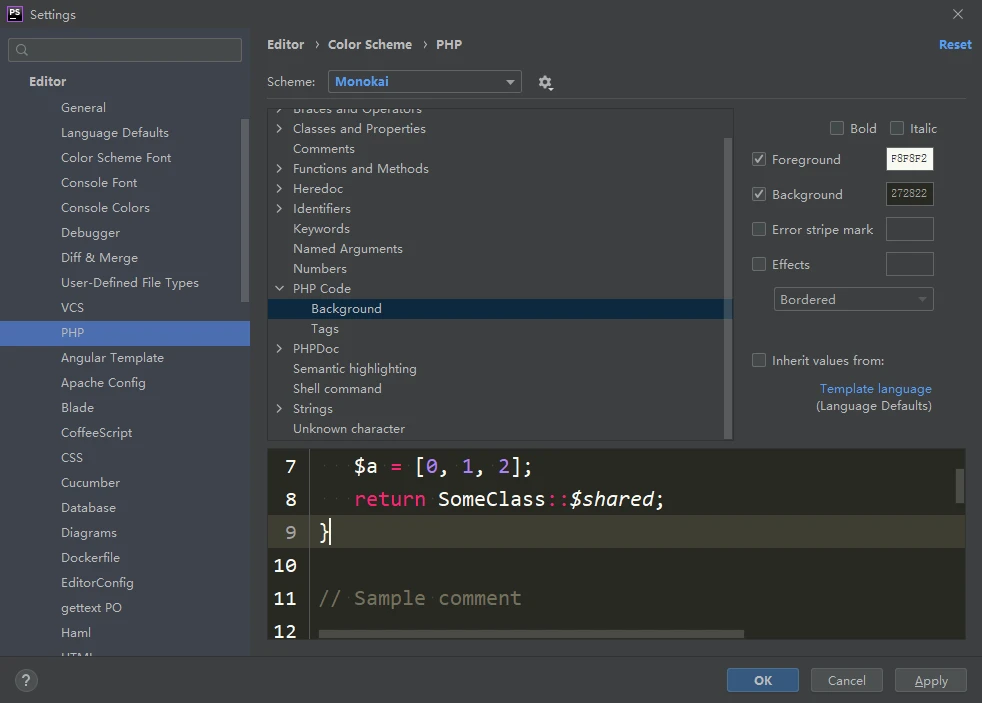Collapse the PHP Code tree node
Screen dimensions: 982x703
(280, 288)
